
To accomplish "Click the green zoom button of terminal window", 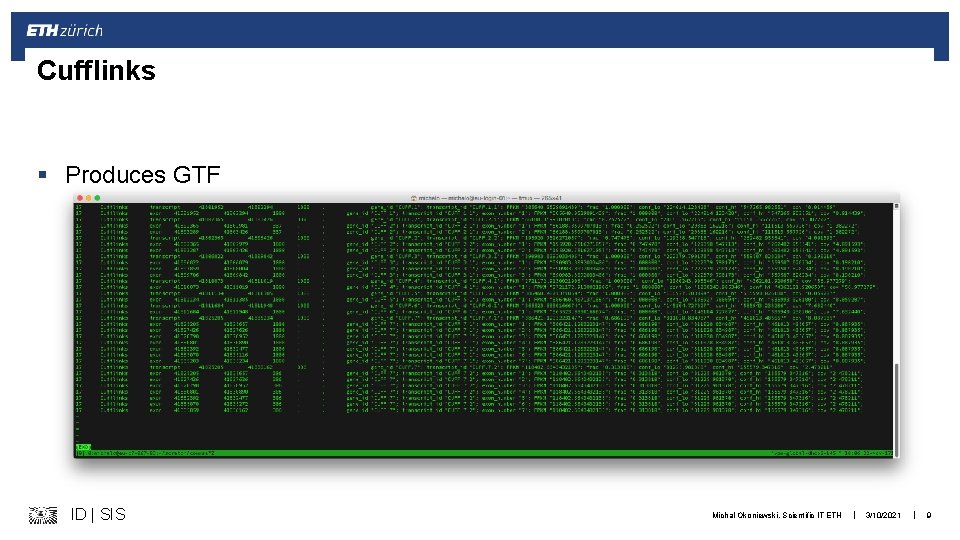I will coord(97,198).
